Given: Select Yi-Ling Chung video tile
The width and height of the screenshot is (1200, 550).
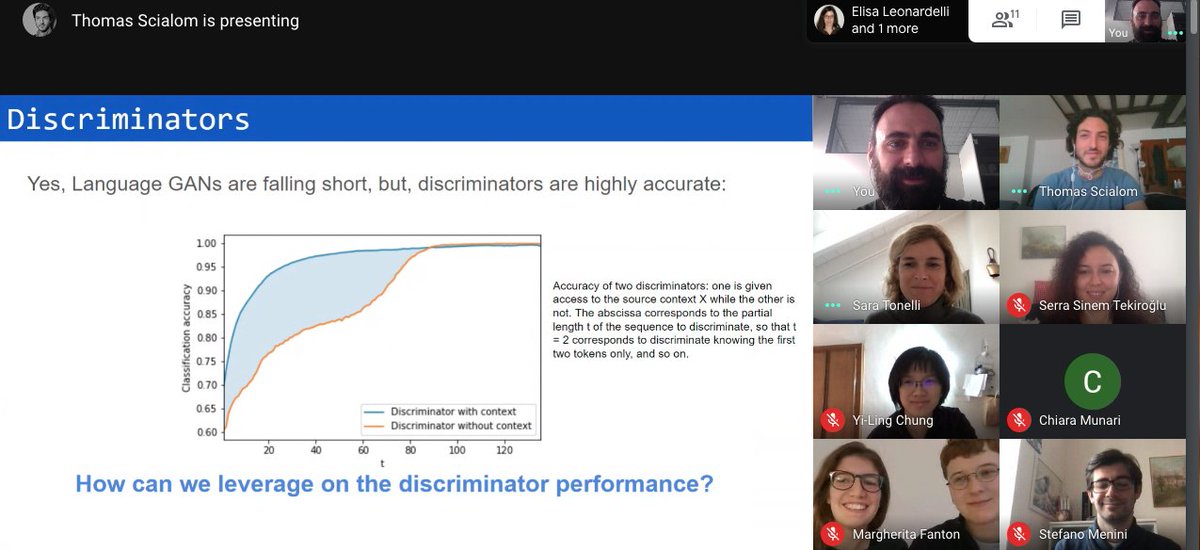Looking at the screenshot, I should click(905, 381).
